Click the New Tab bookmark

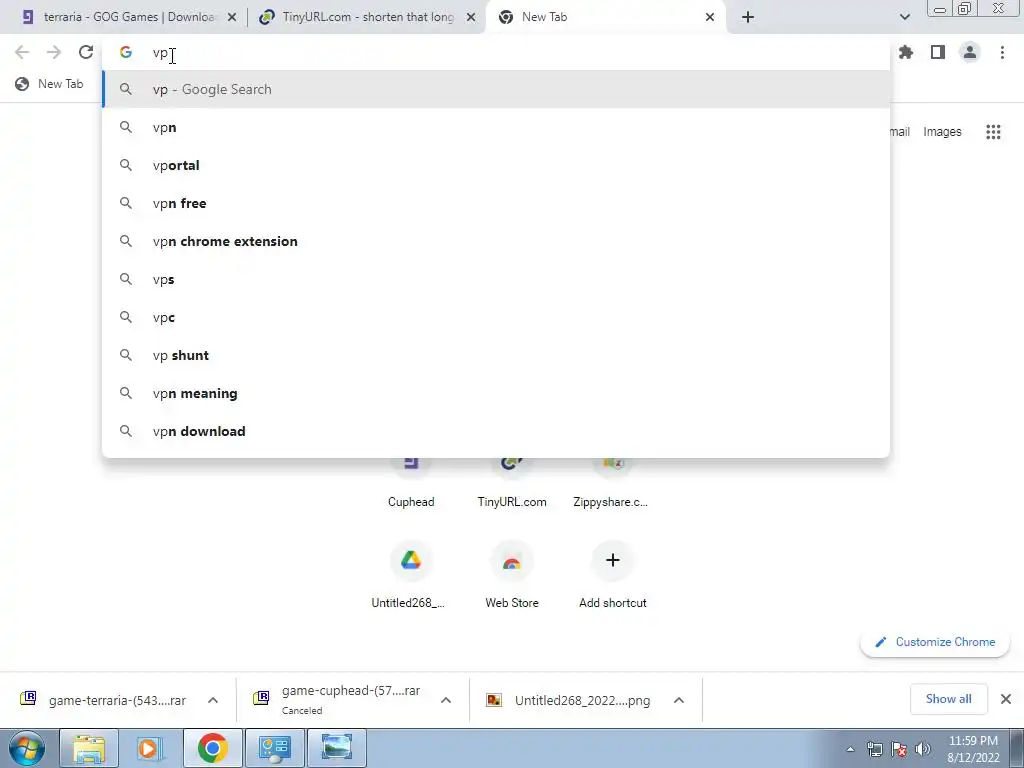click(x=50, y=84)
